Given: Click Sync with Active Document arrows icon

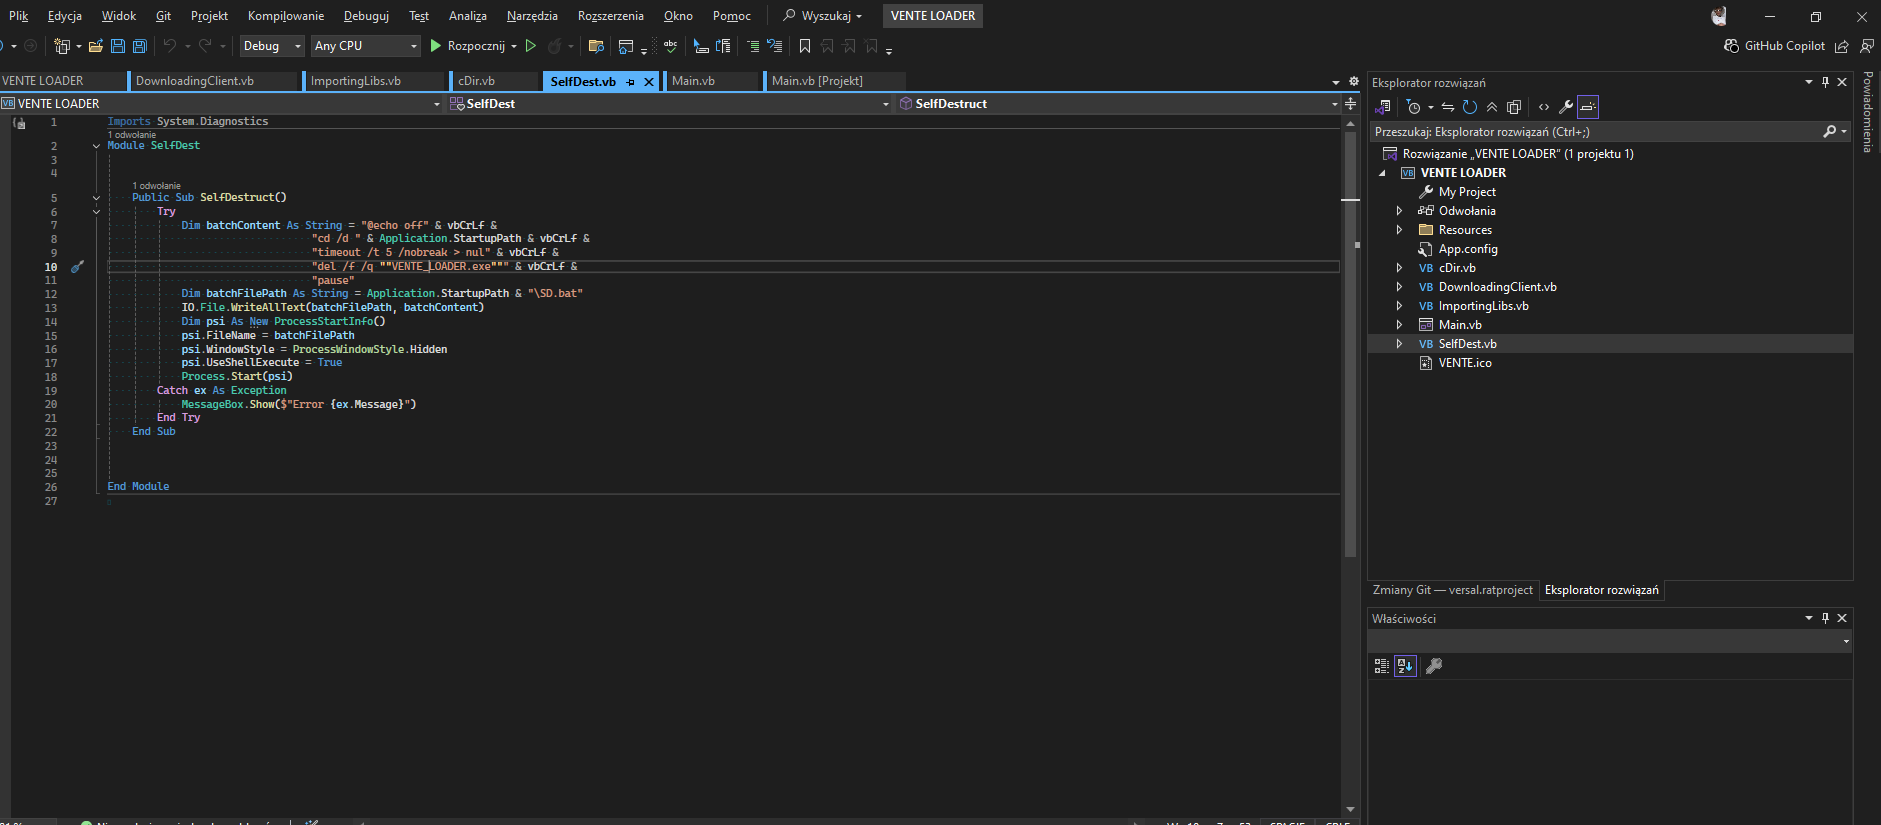Looking at the screenshot, I should 1447,107.
